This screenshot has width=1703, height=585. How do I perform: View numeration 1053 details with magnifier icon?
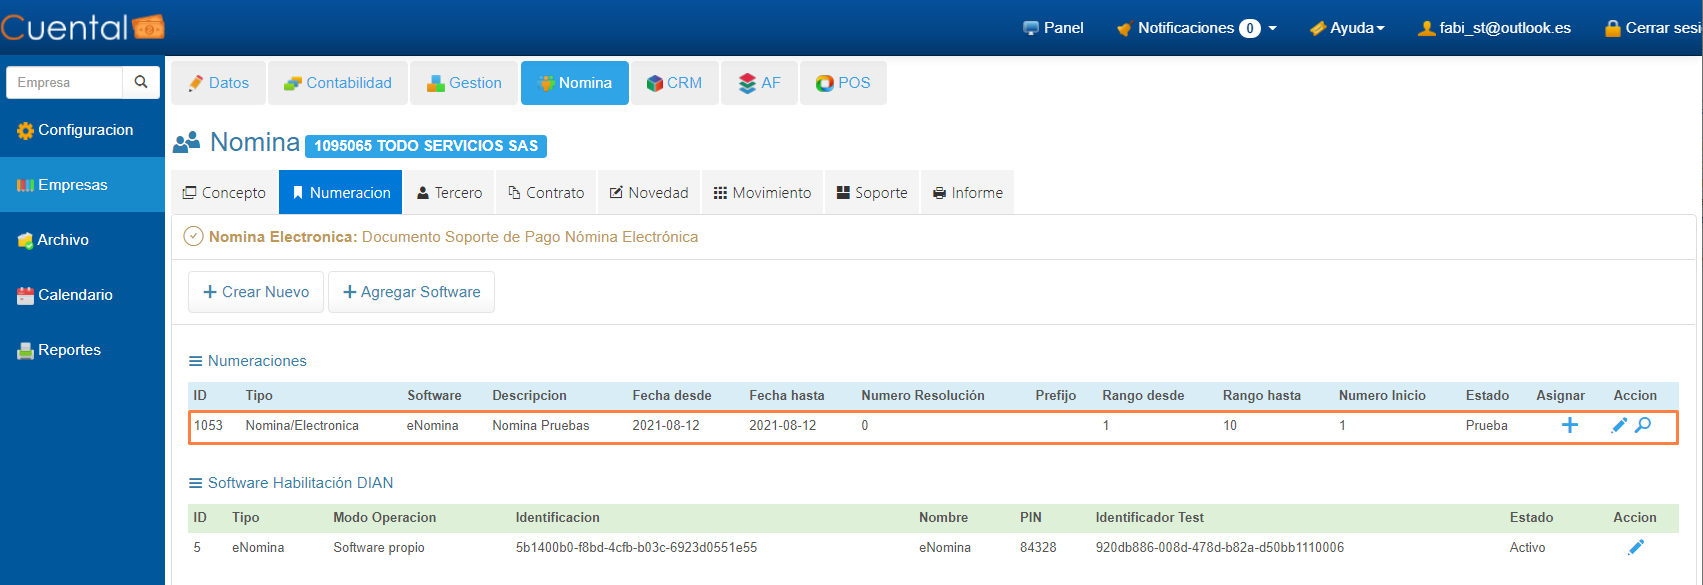click(1642, 425)
